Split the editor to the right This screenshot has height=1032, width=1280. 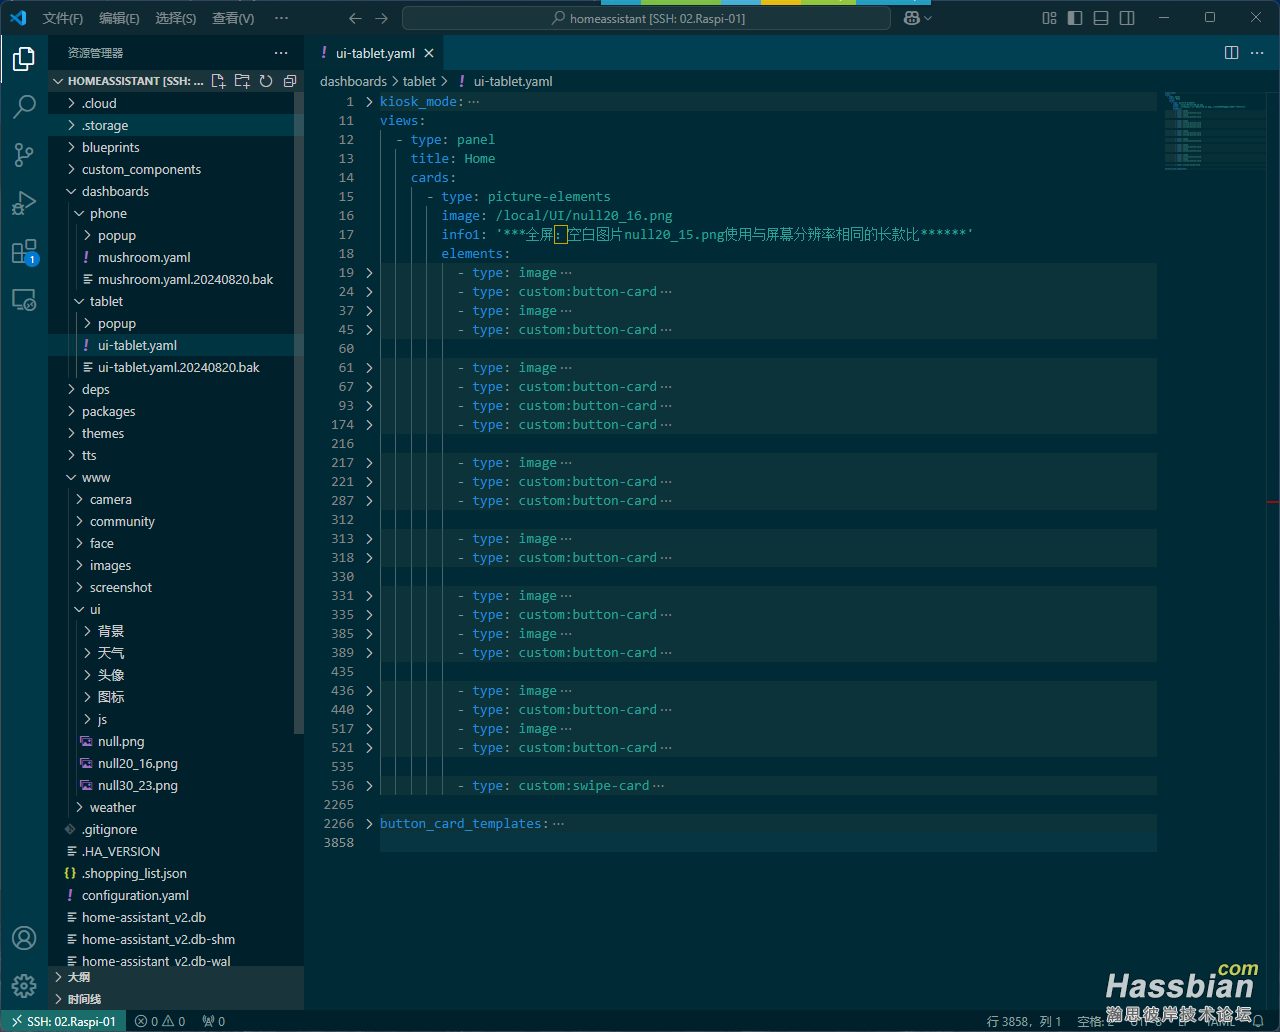point(1232,53)
